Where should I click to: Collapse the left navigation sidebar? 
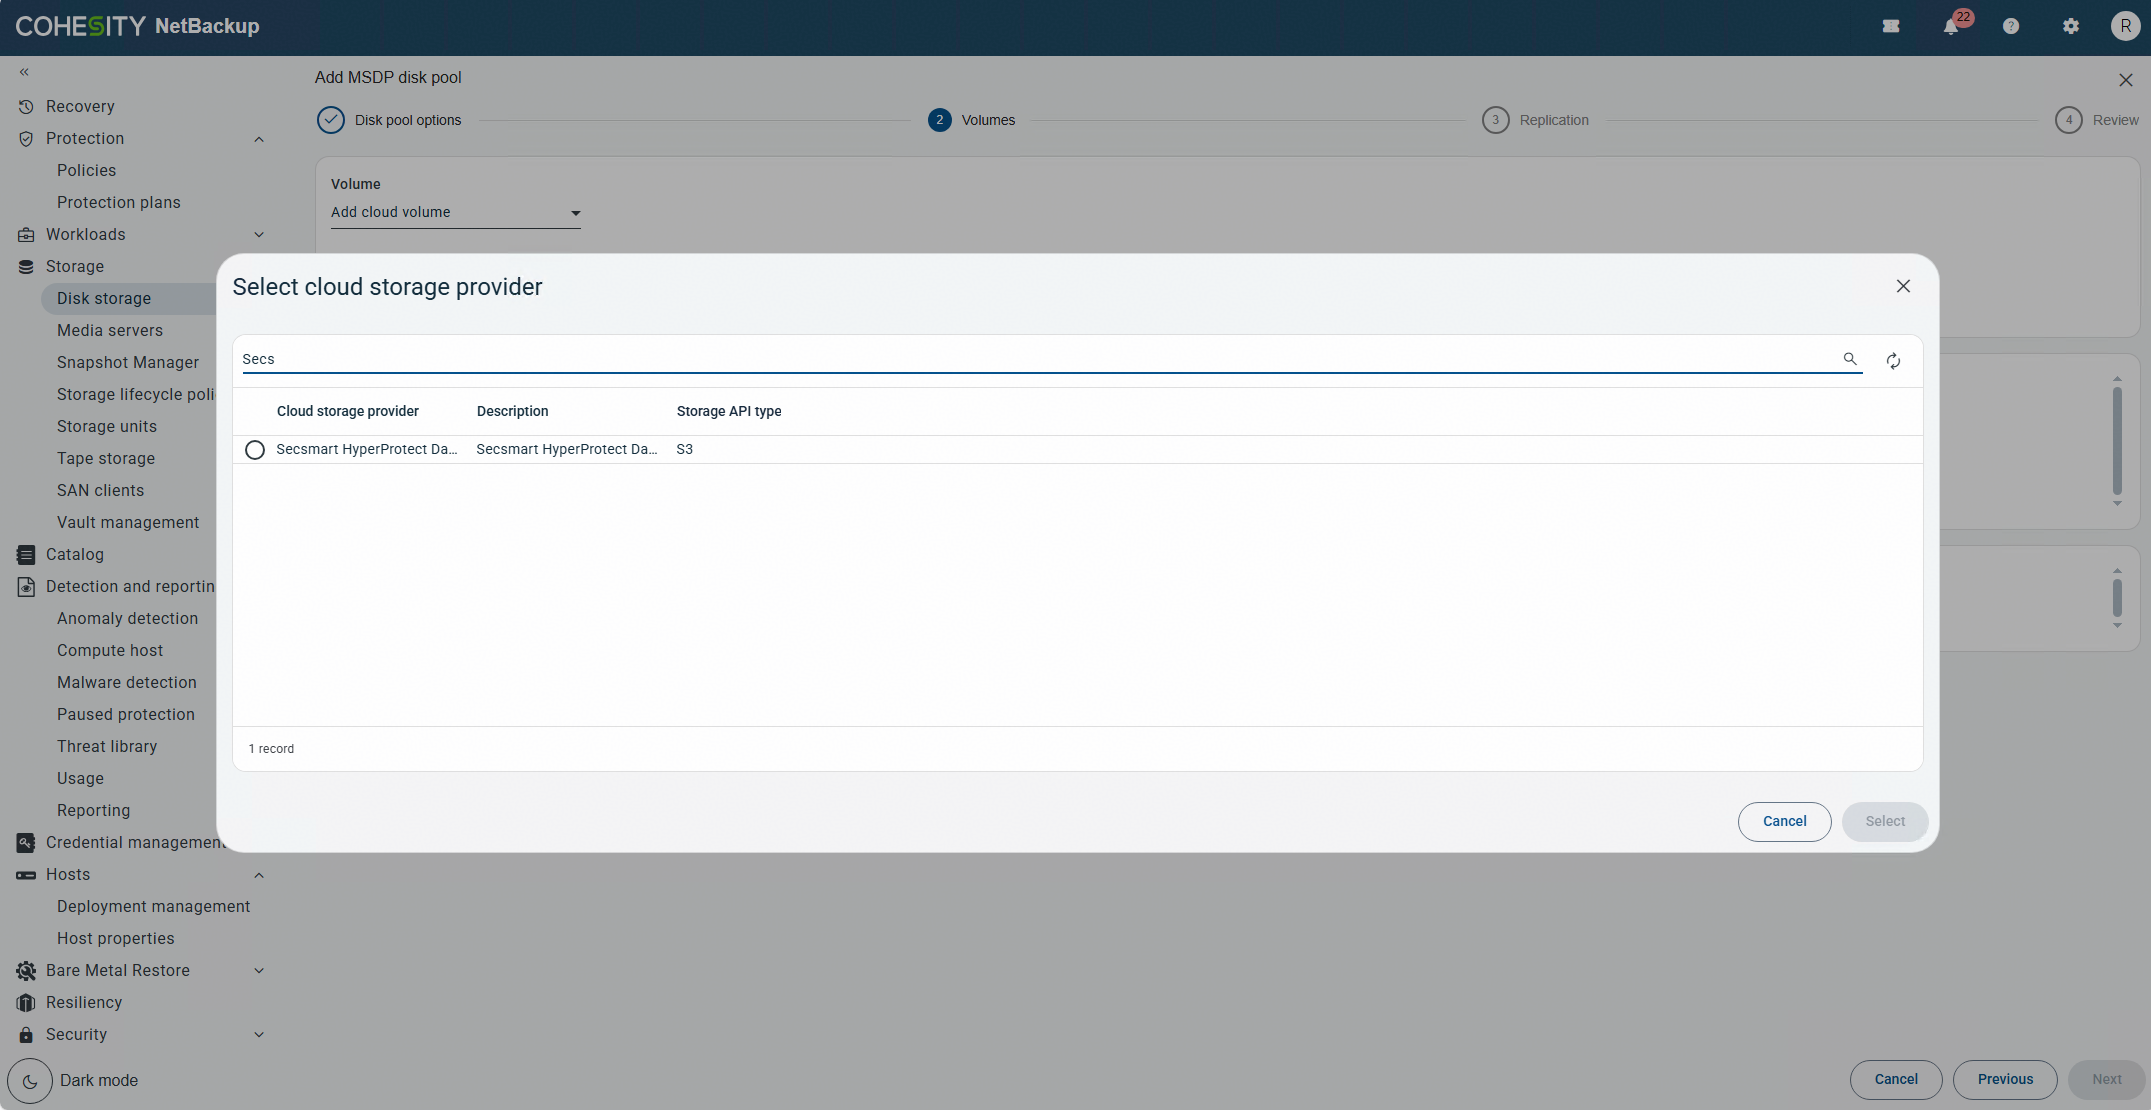24,72
